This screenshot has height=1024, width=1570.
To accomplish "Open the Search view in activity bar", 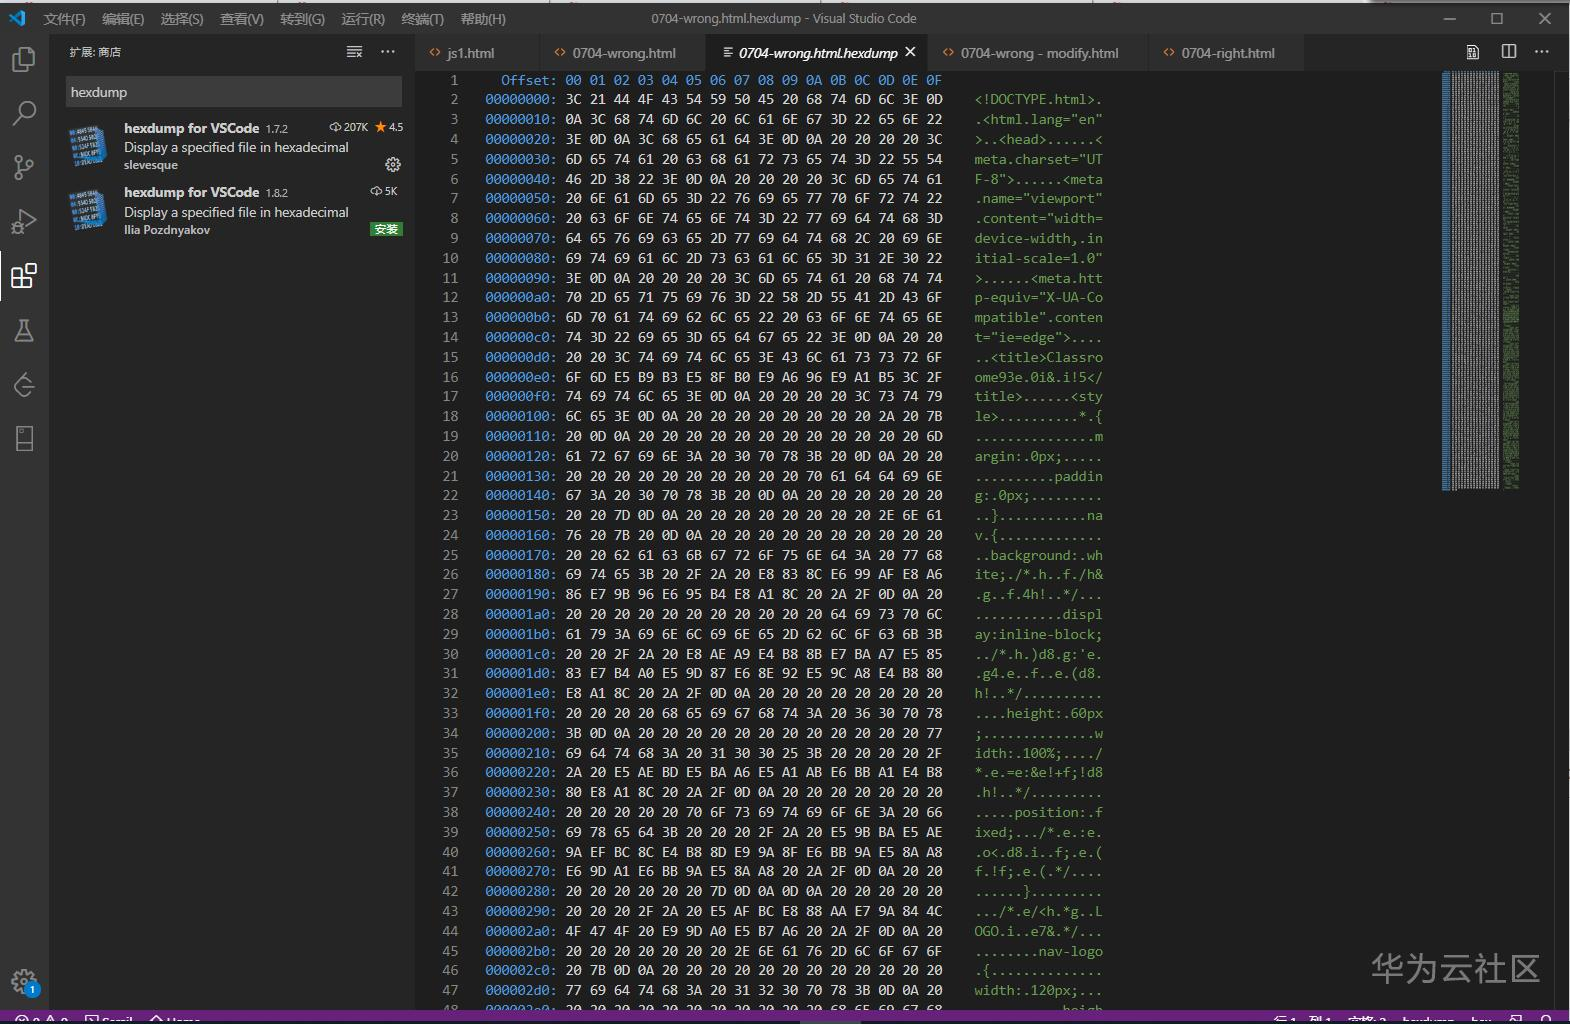I will [24, 113].
